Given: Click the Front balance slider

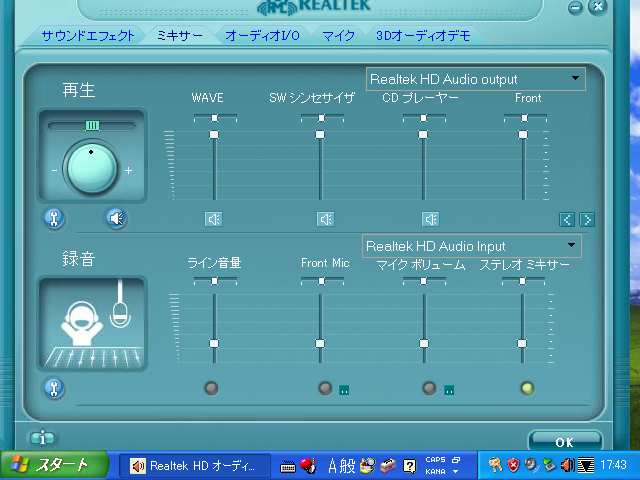Looking at the screenshot, I should [x=525, y=118].
